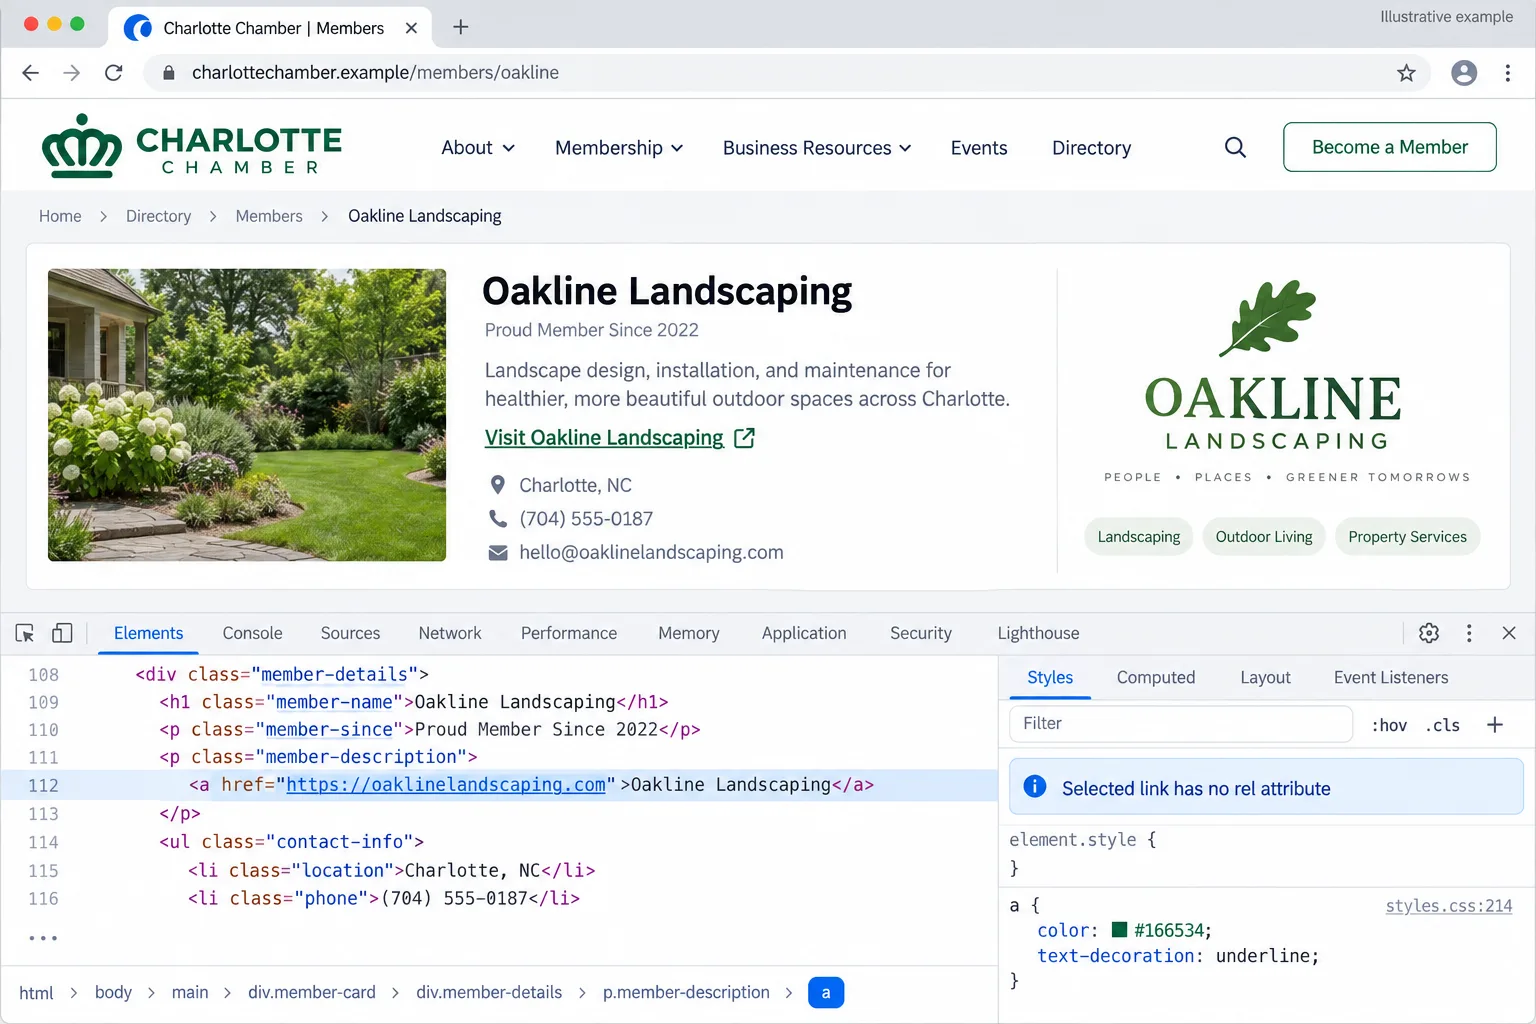Click the site search magnifier icon
This screenshot has height=1024, width=1536.
(x=1235, y=147)
